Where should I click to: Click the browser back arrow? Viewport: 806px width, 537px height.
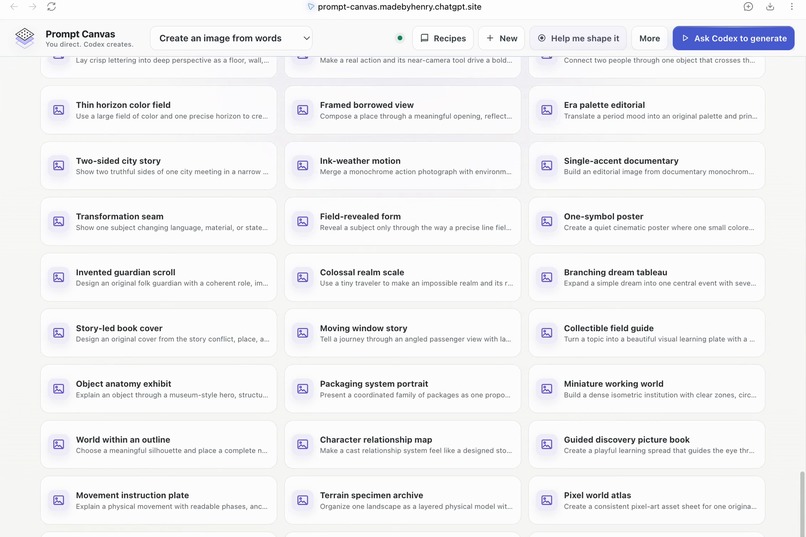pos(14,7)
